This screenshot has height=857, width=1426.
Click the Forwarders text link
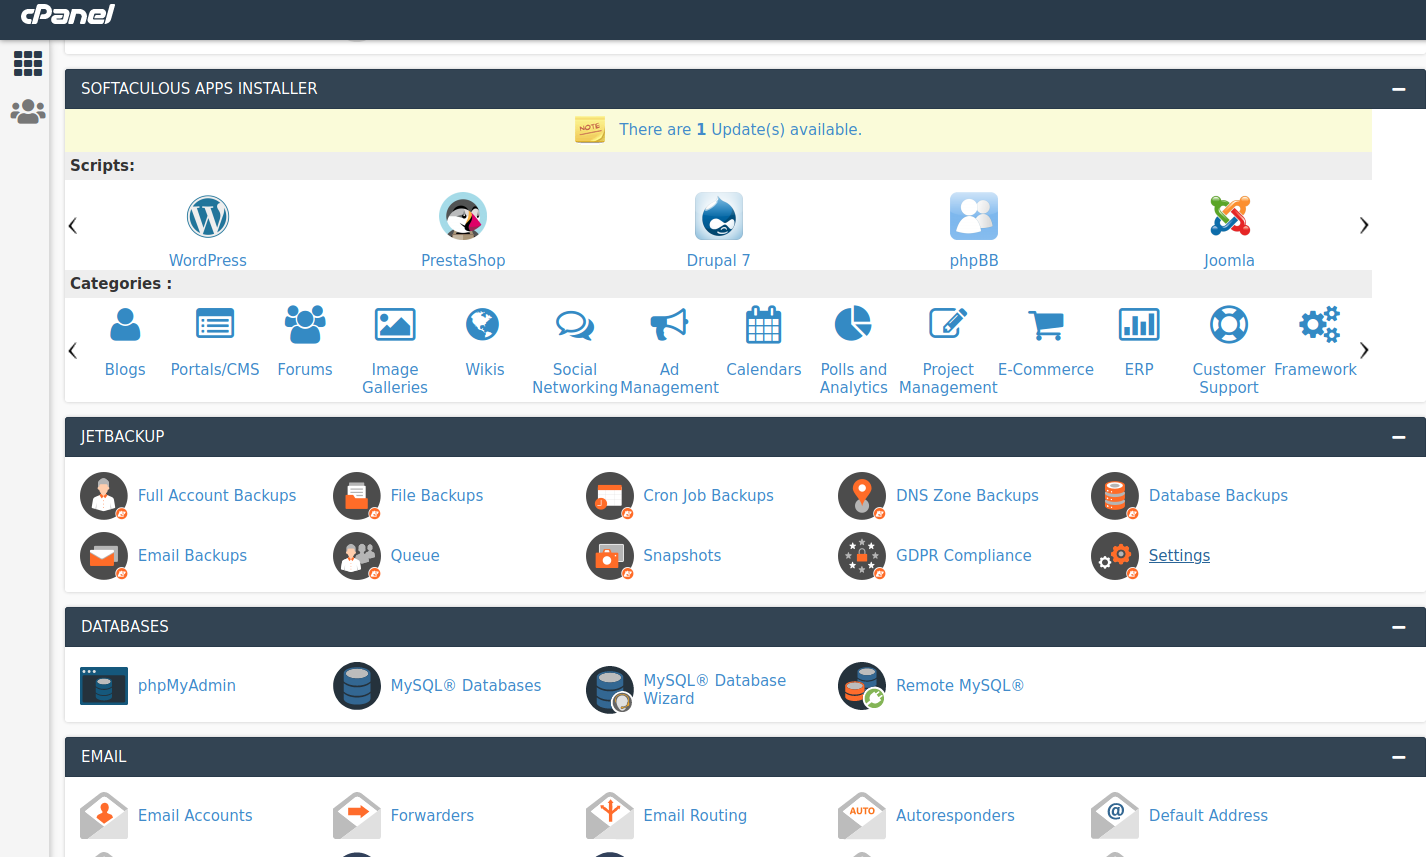[x=432, y=816]
